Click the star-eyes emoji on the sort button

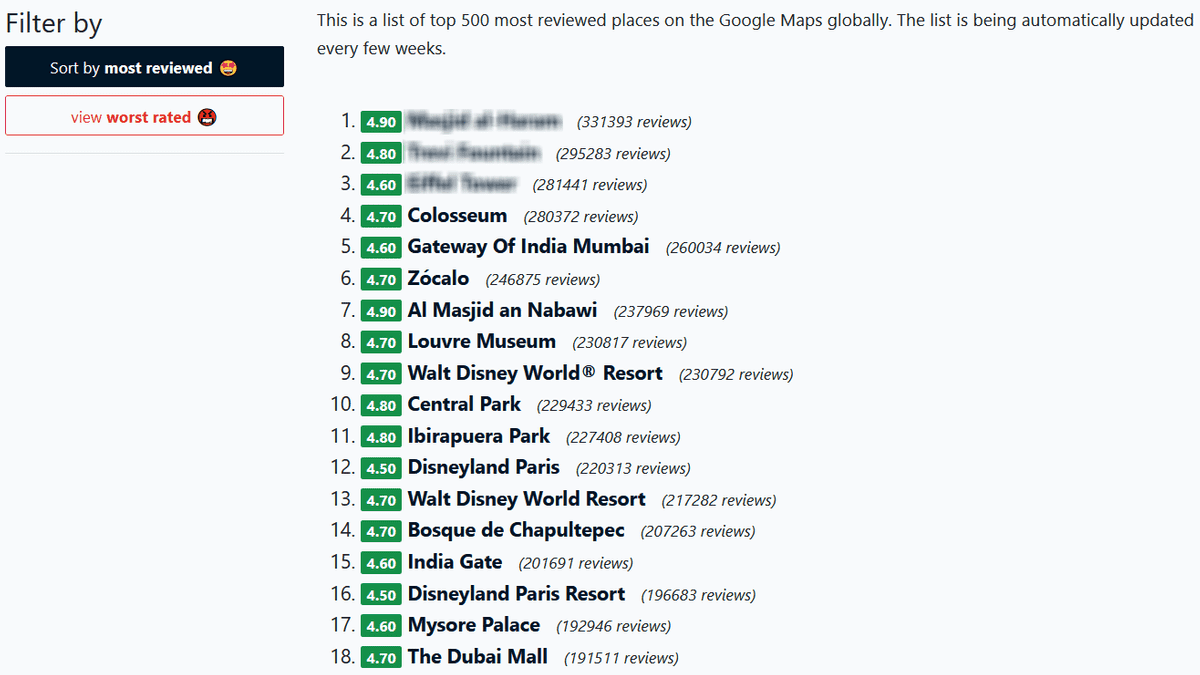(228, 67)
